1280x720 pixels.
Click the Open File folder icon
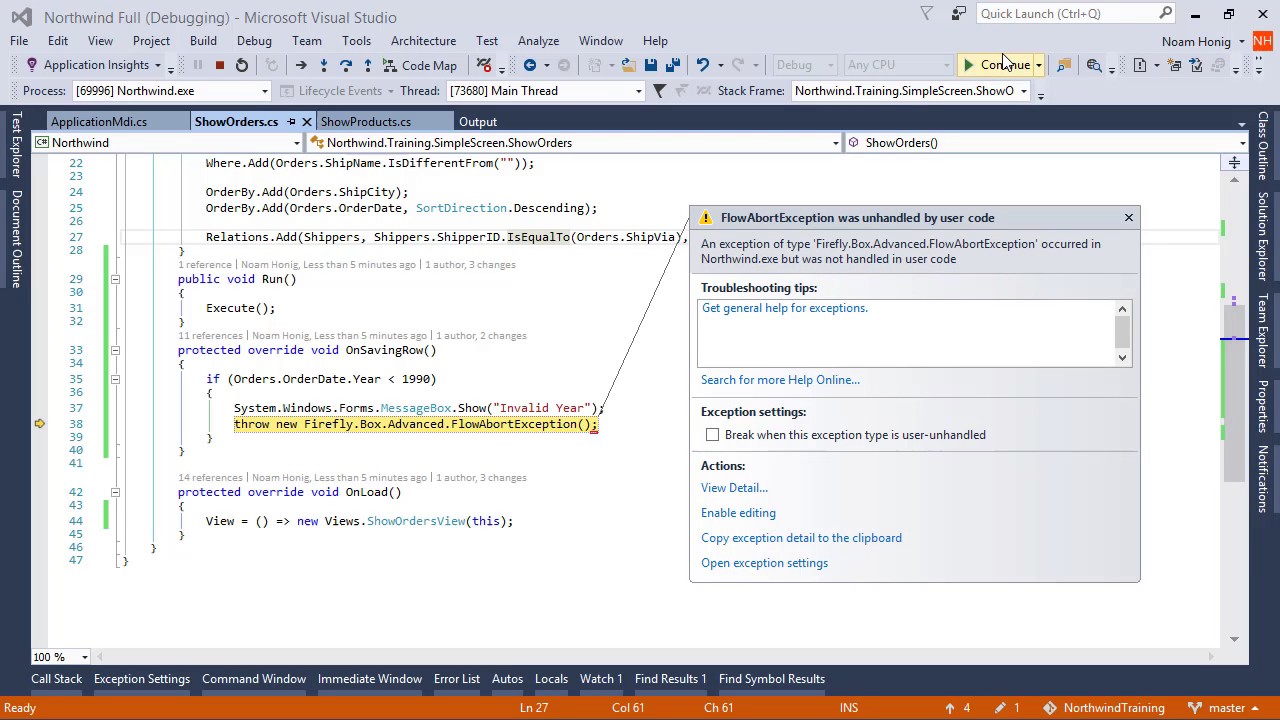tap(628, 65)
